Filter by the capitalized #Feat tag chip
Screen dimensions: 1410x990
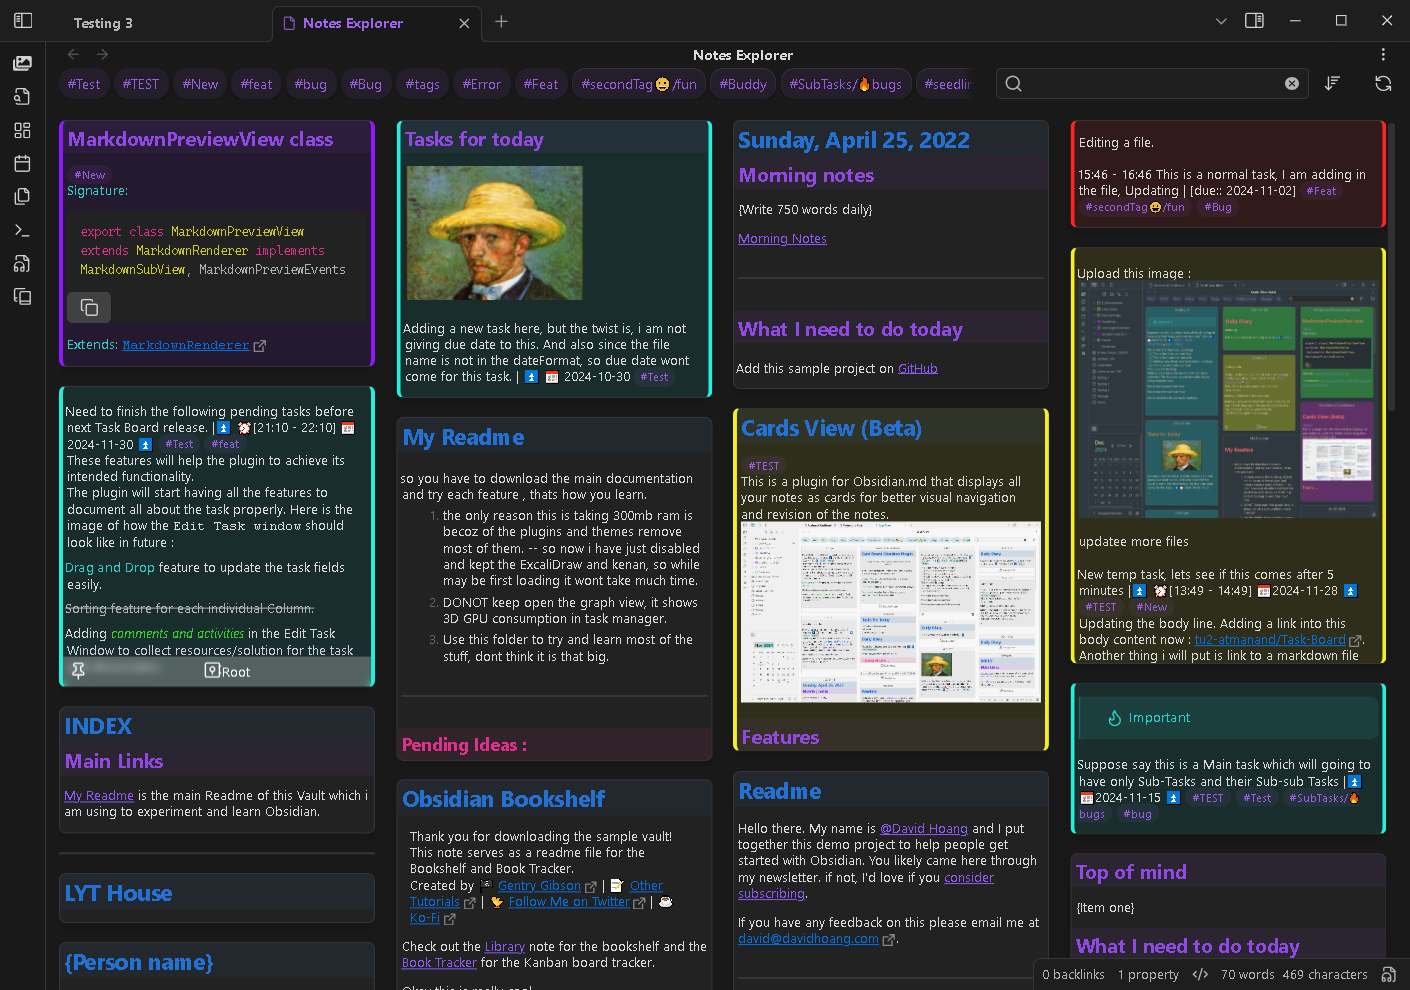[541, 84]
